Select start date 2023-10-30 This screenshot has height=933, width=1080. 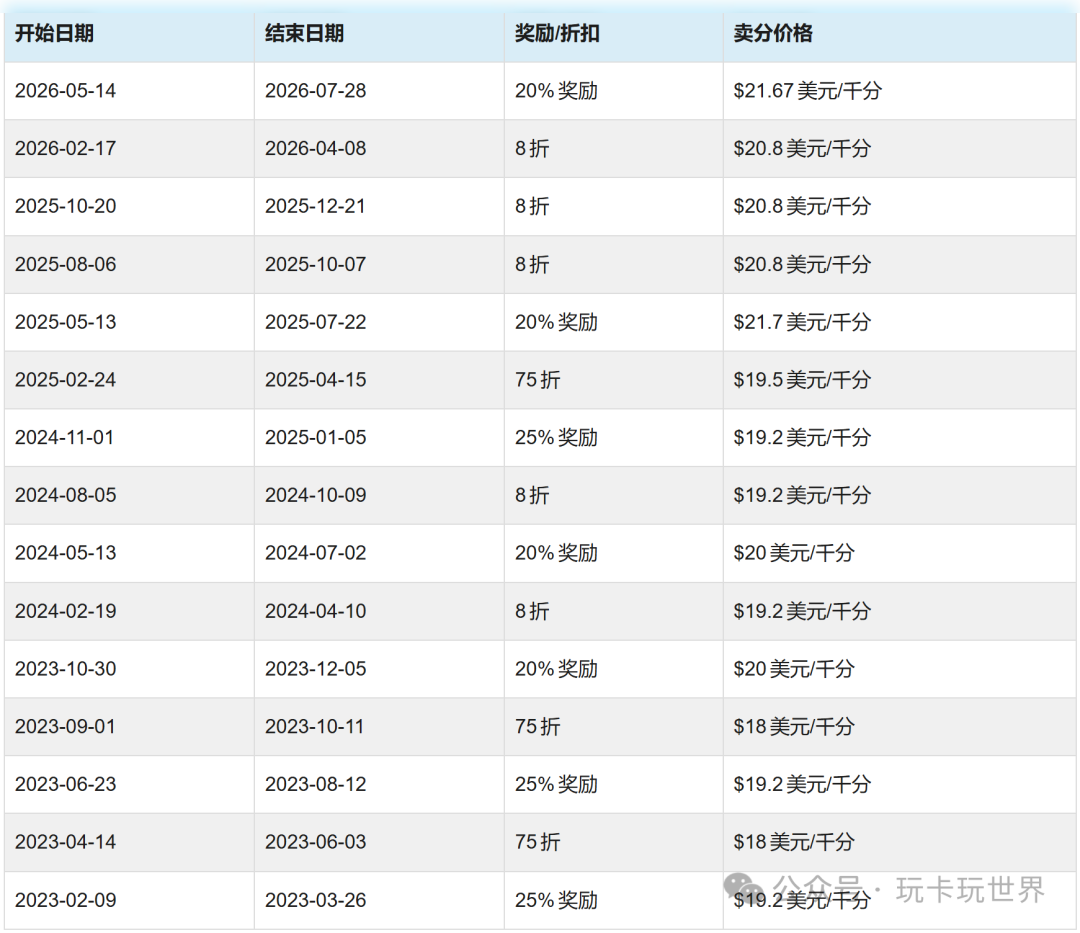[x=65, y=669]
